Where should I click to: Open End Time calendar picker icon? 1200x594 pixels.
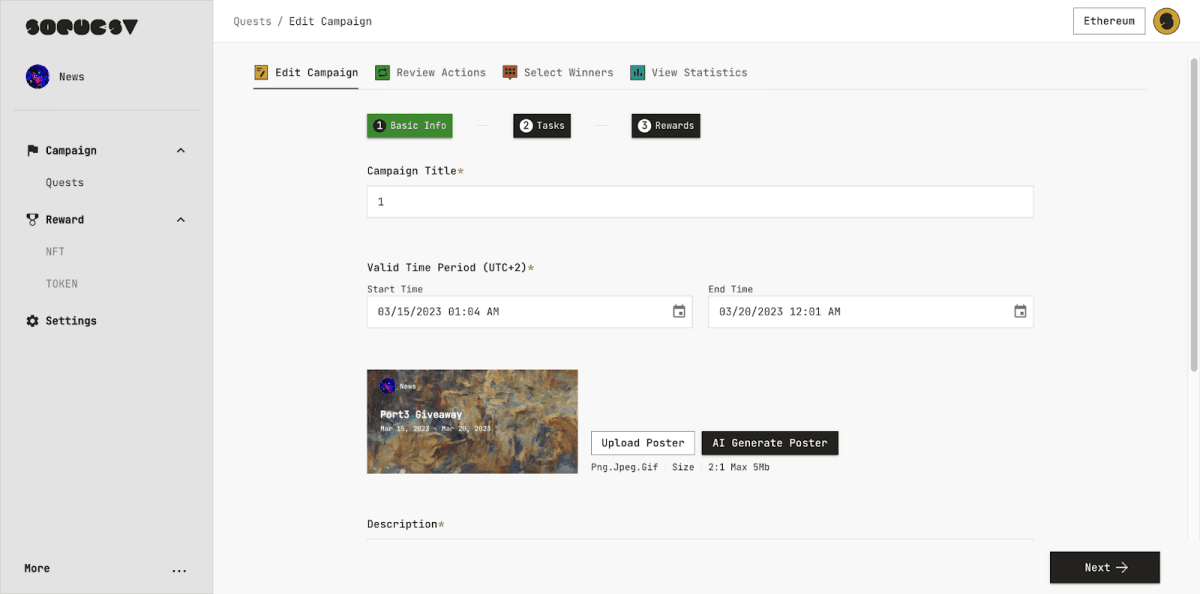(x=1020, y=312)
